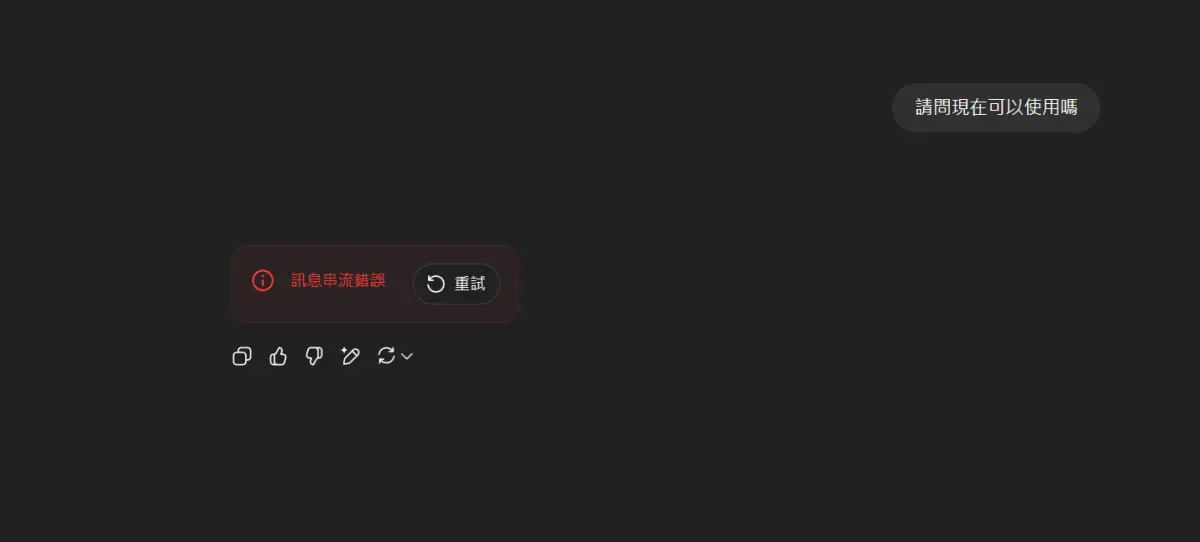Viewport: 1200px width, 542px height.
Task: Expand the chevron next to regenerate icon
Action: (x=407, y=356)
